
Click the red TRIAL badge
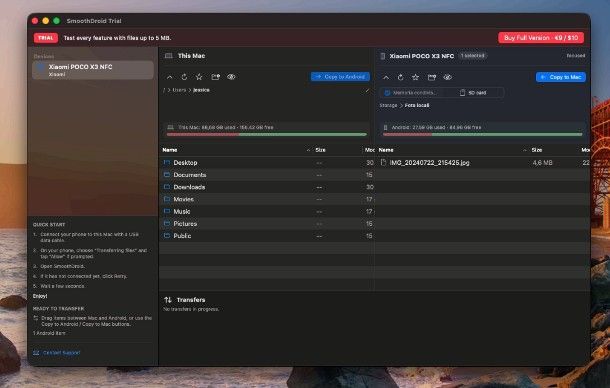click(x=46, y=38)
